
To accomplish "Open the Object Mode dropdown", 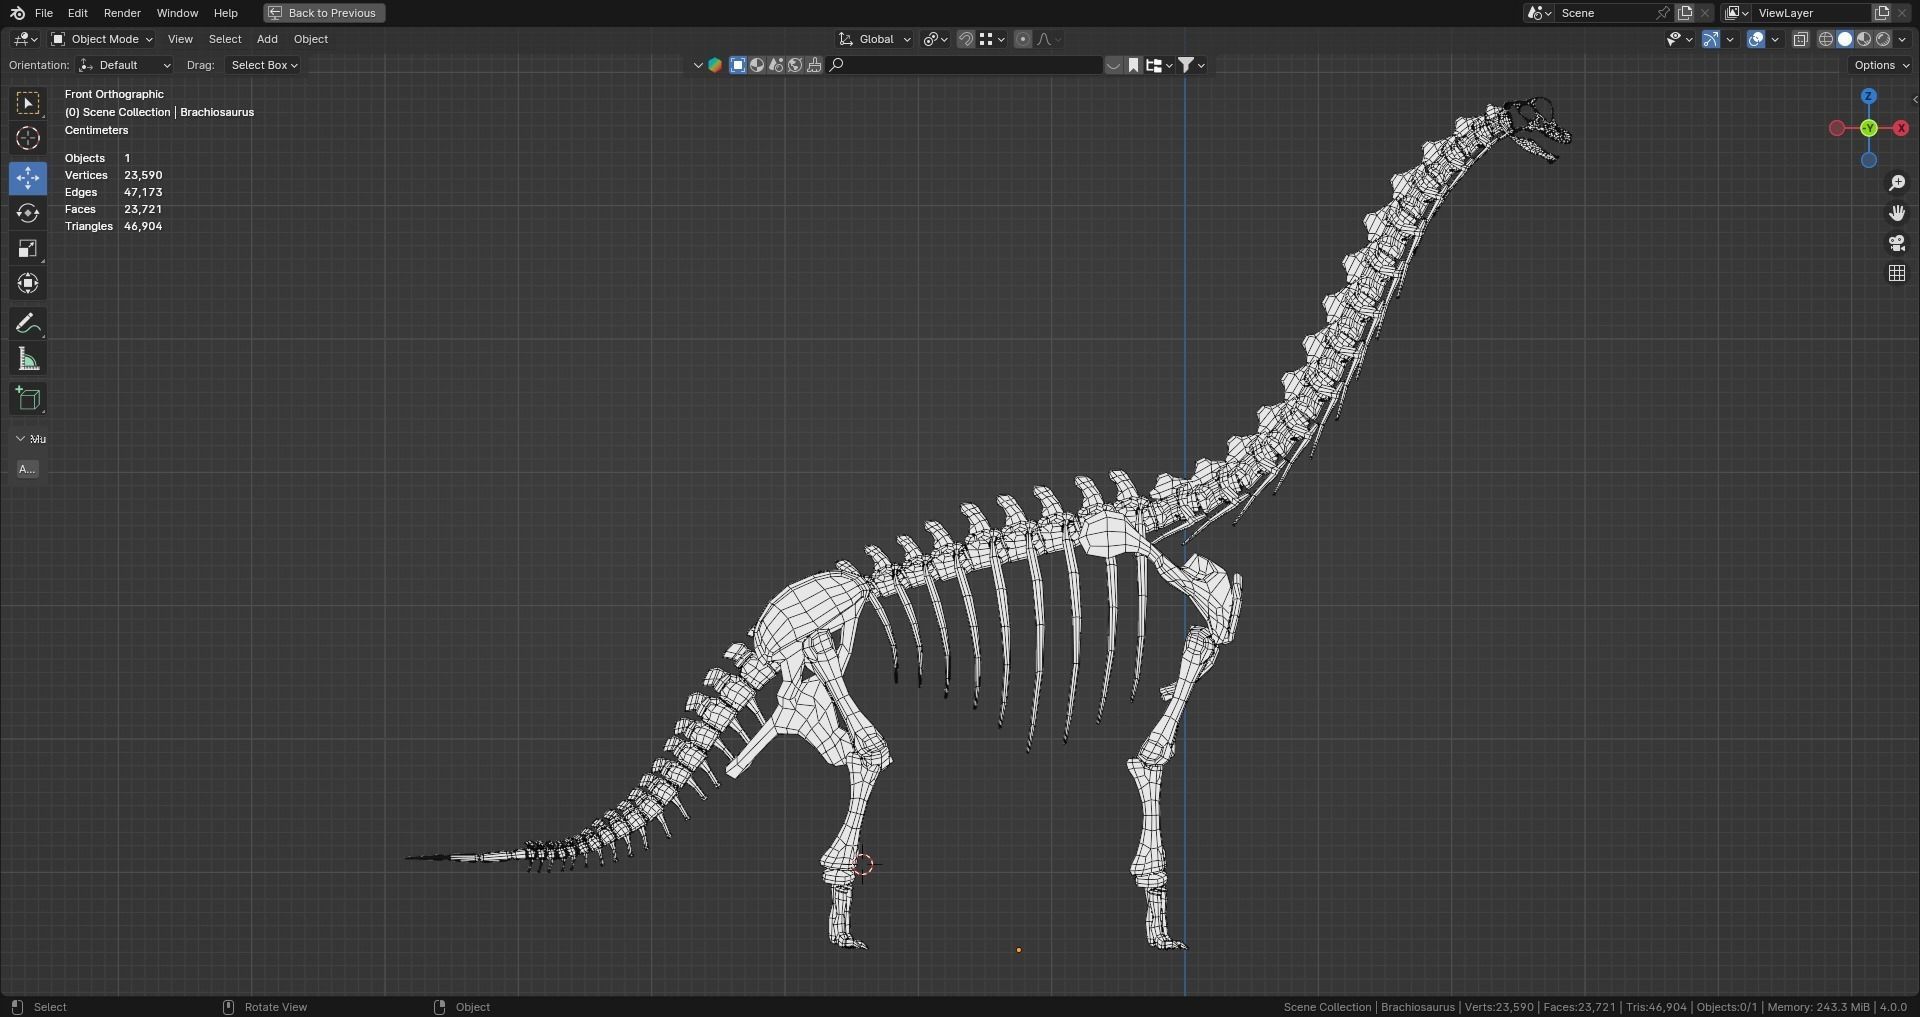I will tap(102, 39).
